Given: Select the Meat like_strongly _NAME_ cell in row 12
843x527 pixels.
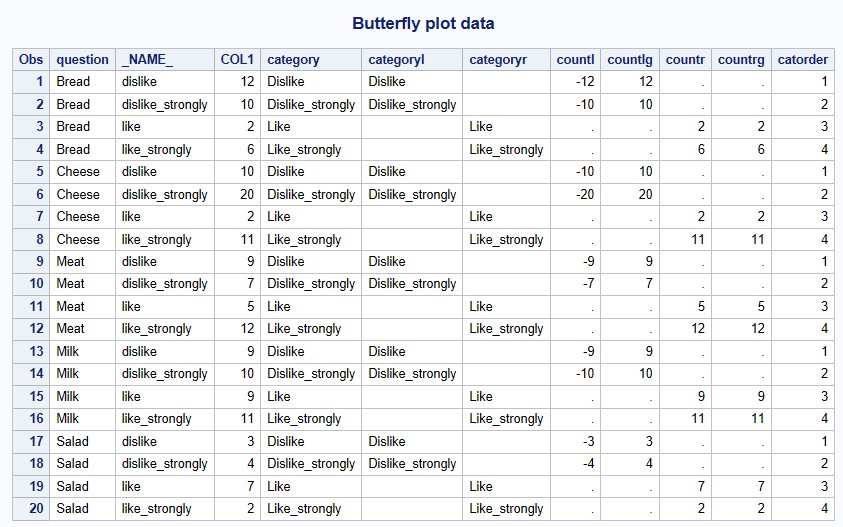Looking at the screenshot, I should pos(165,329).
